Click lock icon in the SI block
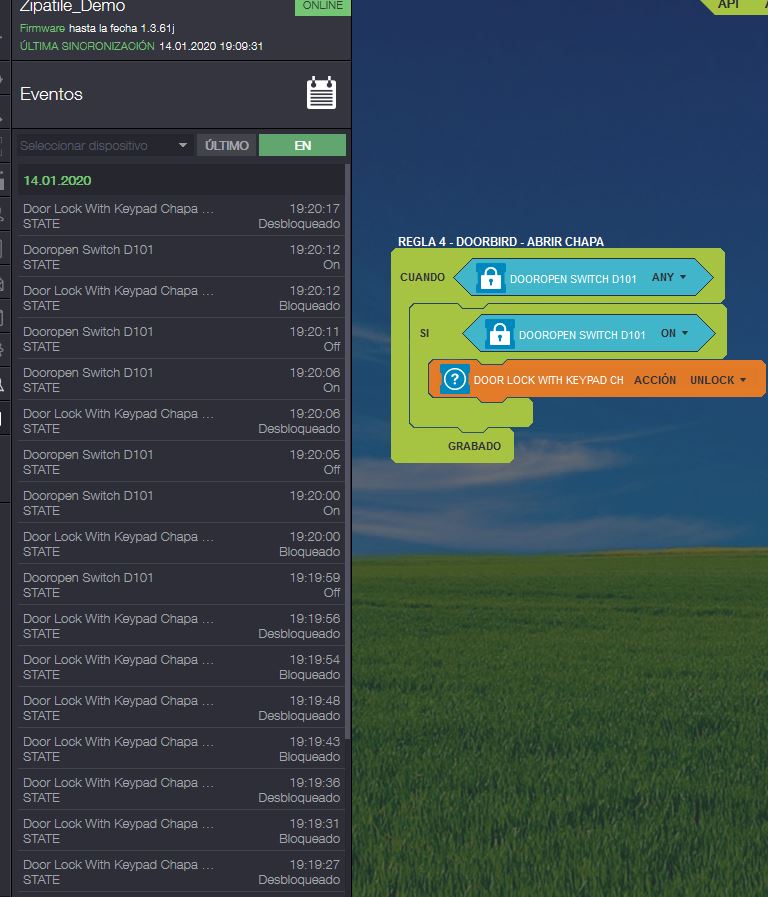Viewport: 768px width, 897px height. pyautogui.click(x=499, y=334)
